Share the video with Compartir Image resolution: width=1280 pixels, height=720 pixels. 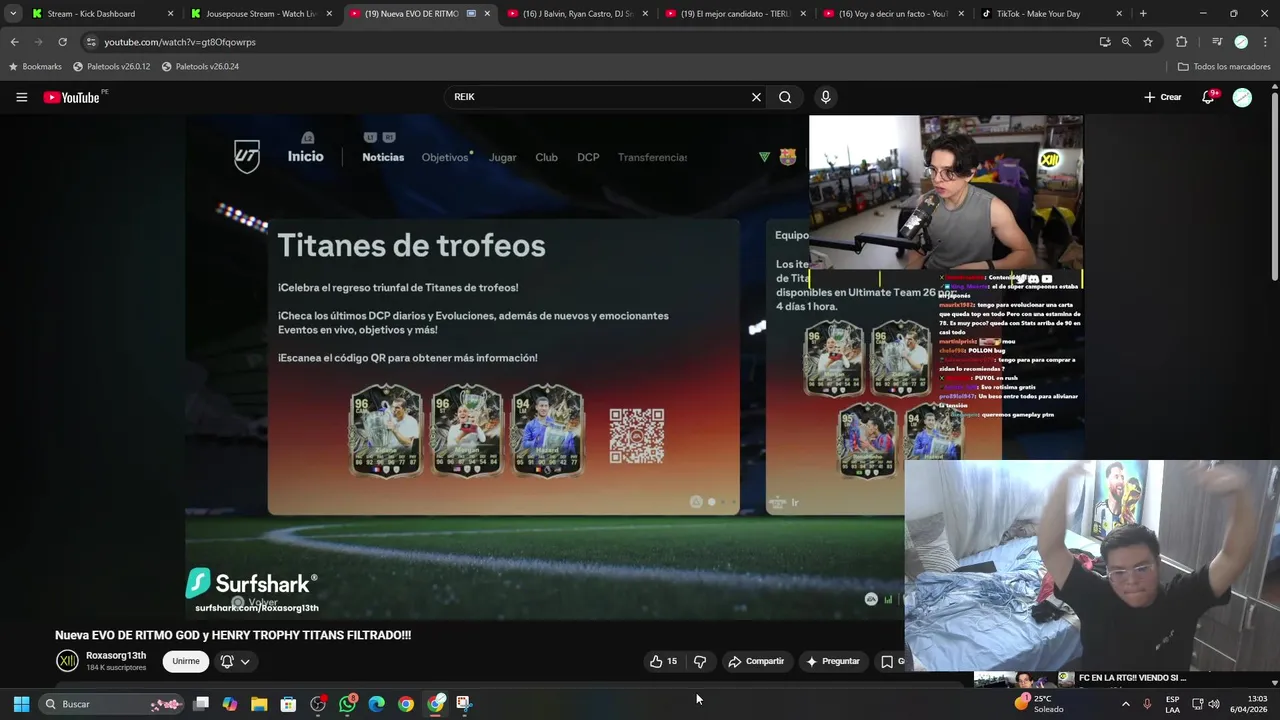click(756, 661)
